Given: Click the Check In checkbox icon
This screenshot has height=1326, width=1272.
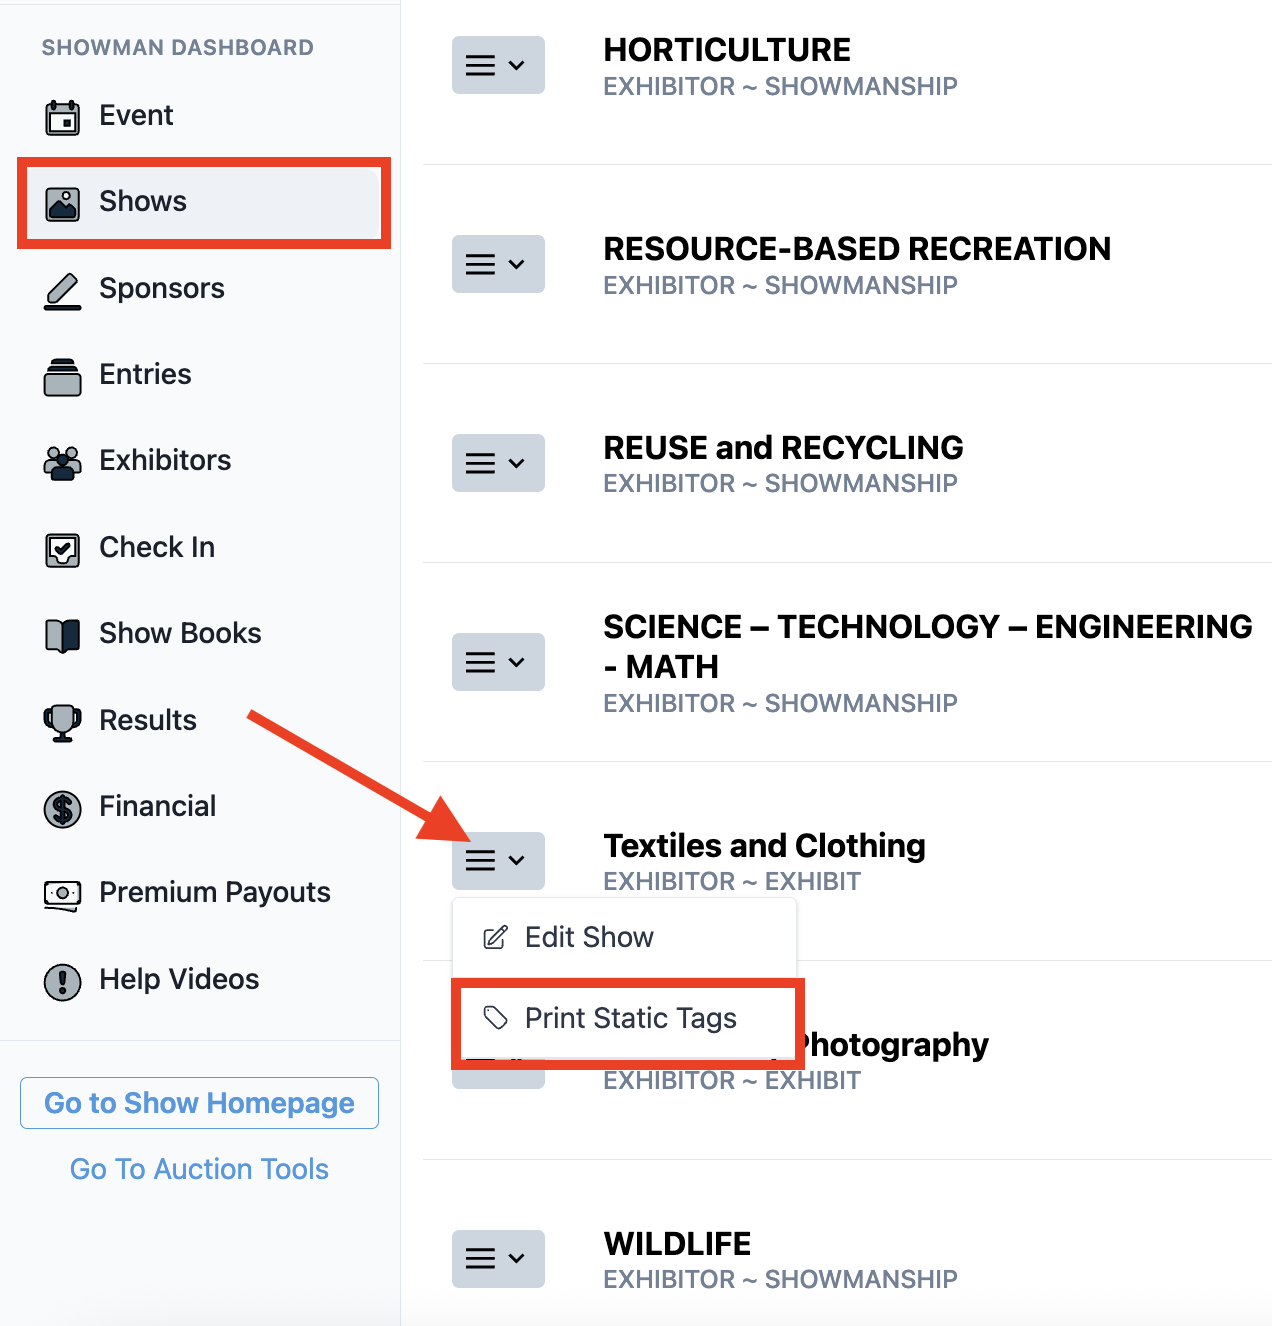Looking at the screenshot, I should click(63, 549).
